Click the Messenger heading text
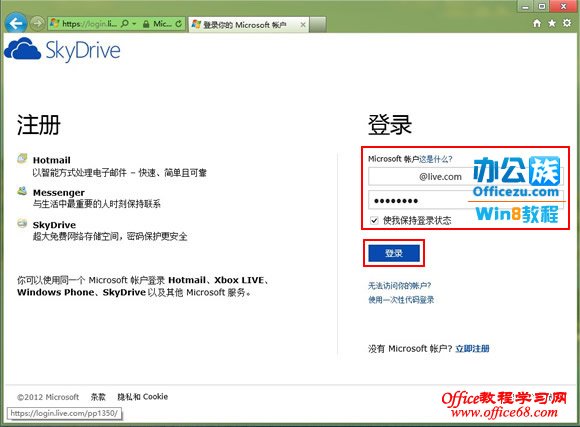Viewport: 580px width, 427px height. click(x=58, y=193)
